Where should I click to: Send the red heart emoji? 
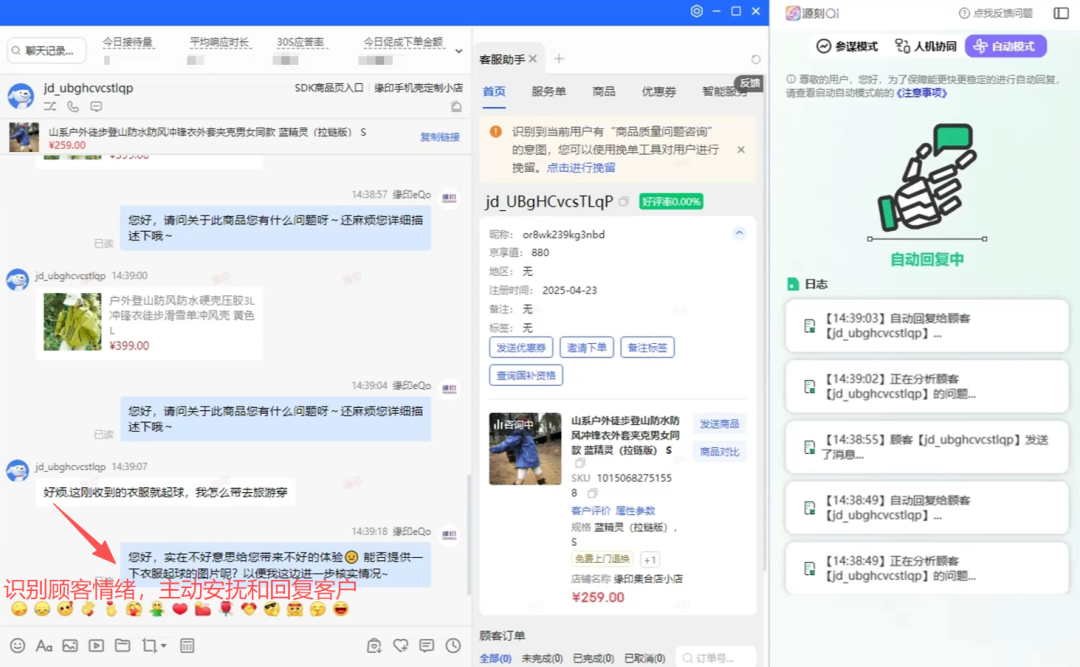click(x=180, y=609)
